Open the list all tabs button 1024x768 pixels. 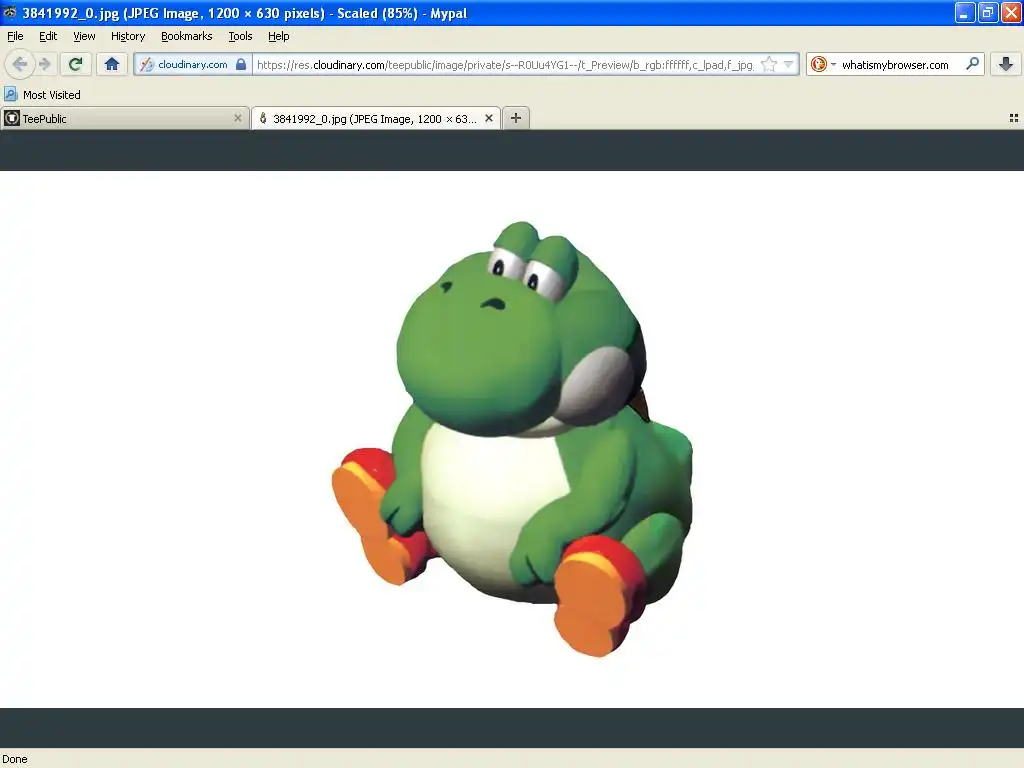point(1014,118)
